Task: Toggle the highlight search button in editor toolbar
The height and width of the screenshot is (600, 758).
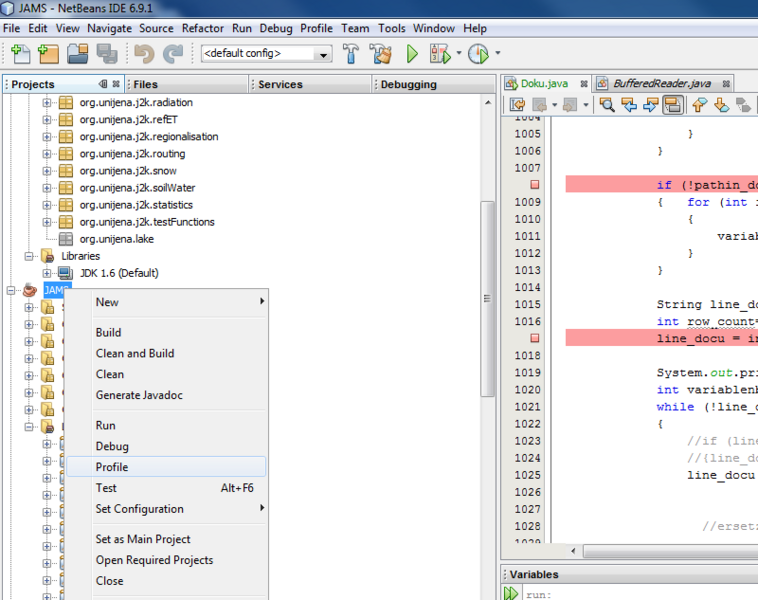Action: [673, 105]
